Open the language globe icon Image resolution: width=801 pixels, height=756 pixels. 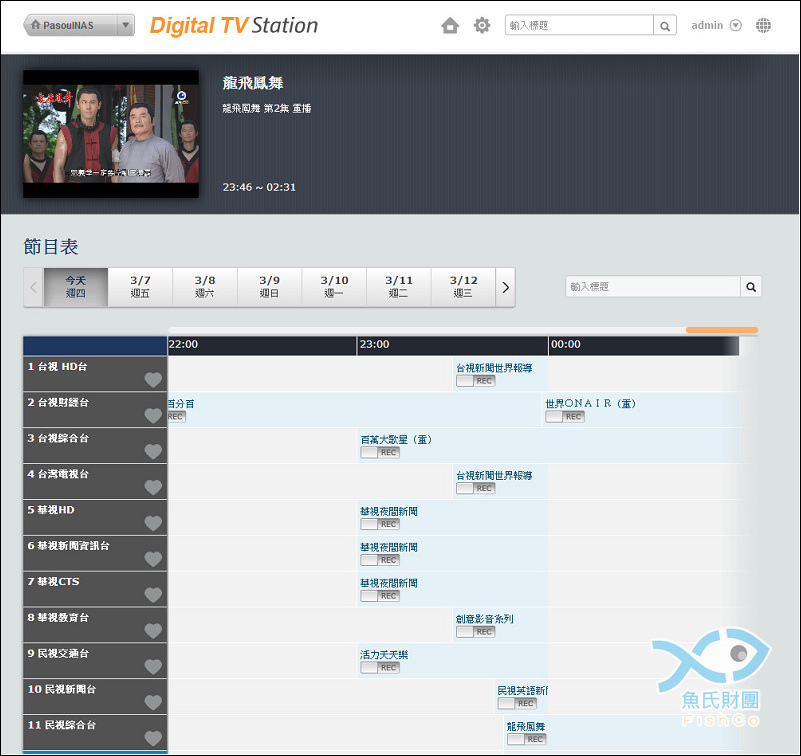[763, 25]
